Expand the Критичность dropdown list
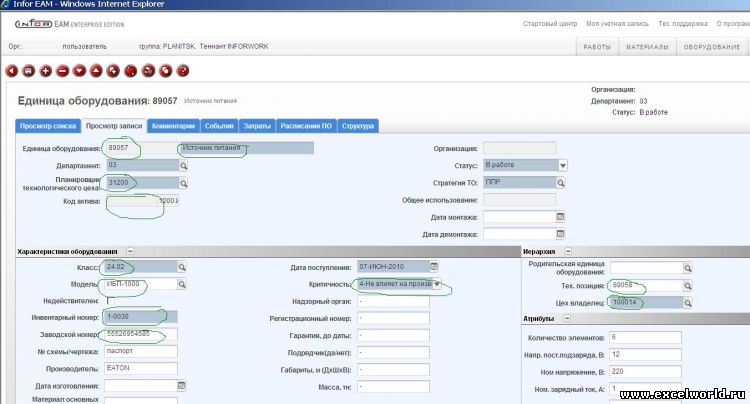Viewport: 750px width, 404px height. click(435, 284)
